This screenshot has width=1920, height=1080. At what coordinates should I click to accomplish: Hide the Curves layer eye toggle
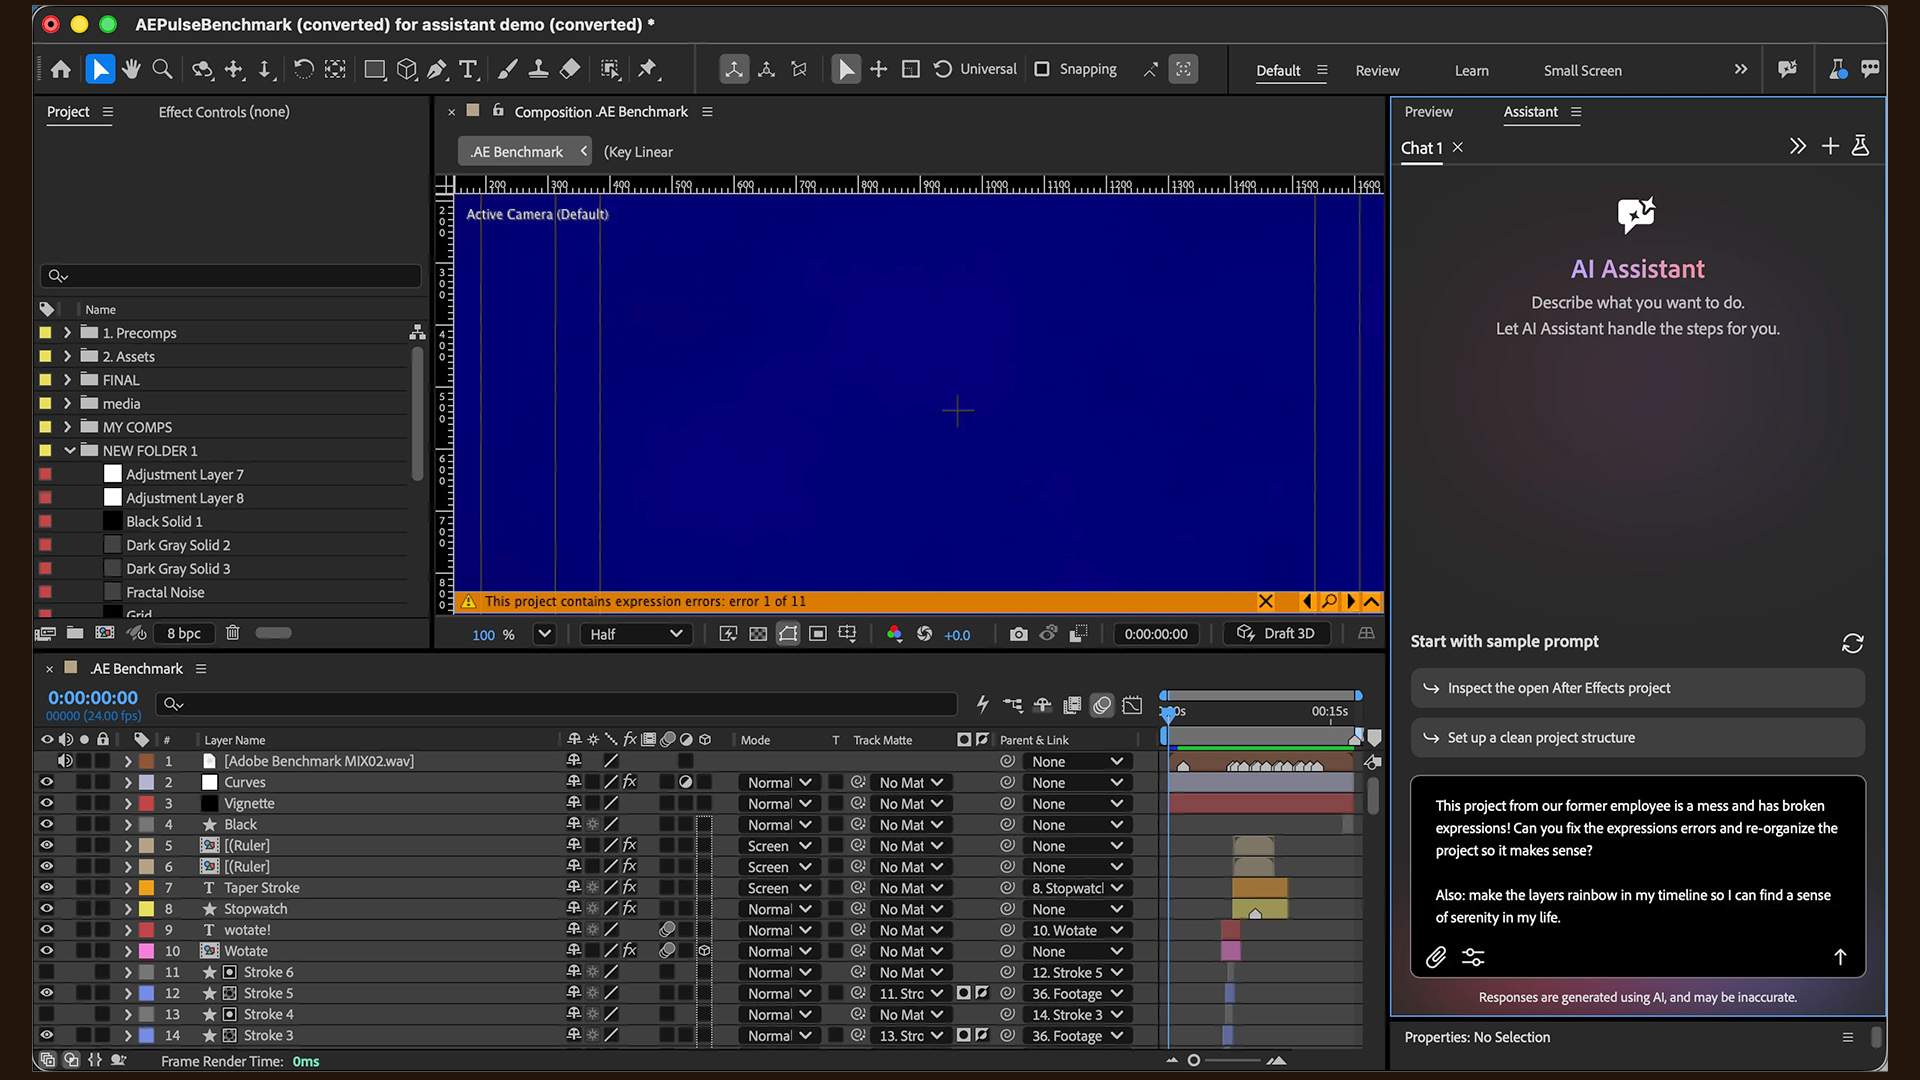click(x=46, y=782)
